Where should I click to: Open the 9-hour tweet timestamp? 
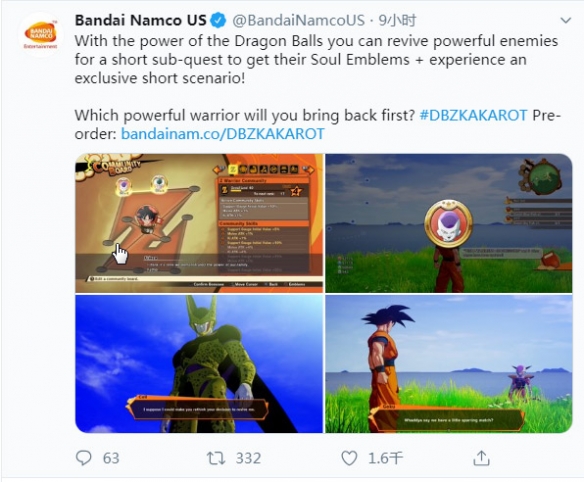click(x=397, y=20)
